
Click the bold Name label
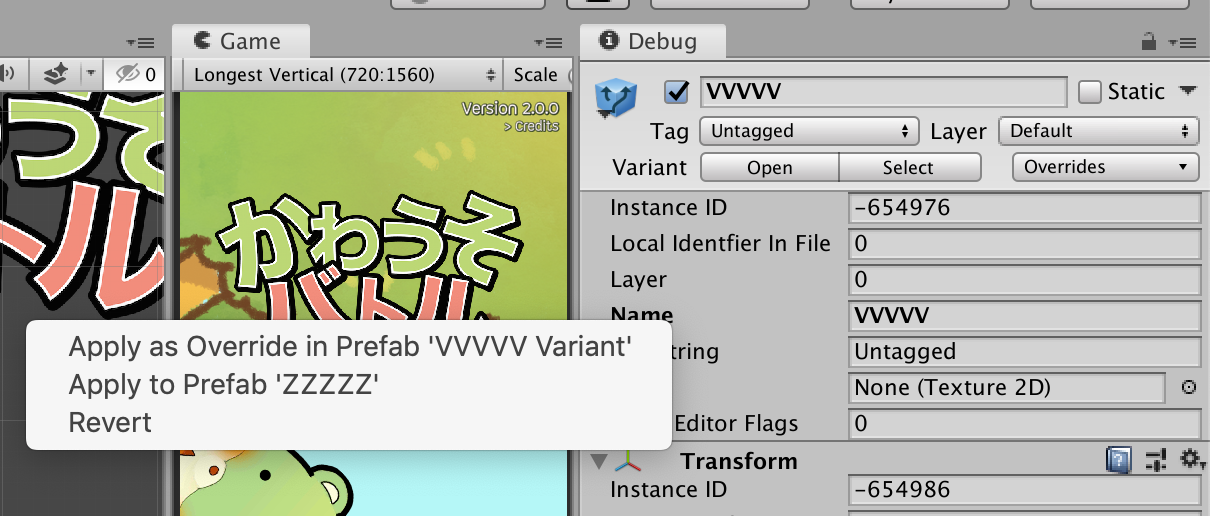(x=641, y=316)
